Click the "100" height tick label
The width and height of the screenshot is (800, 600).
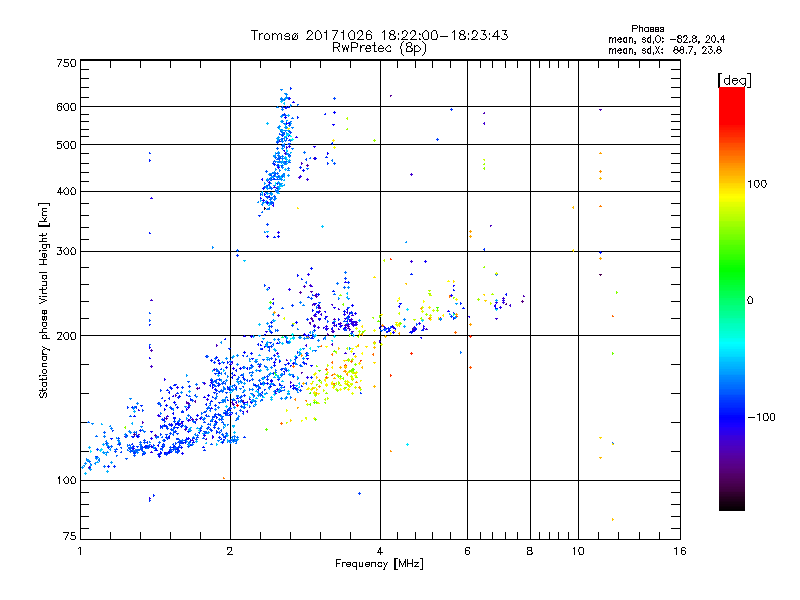(x=66, y=481)
